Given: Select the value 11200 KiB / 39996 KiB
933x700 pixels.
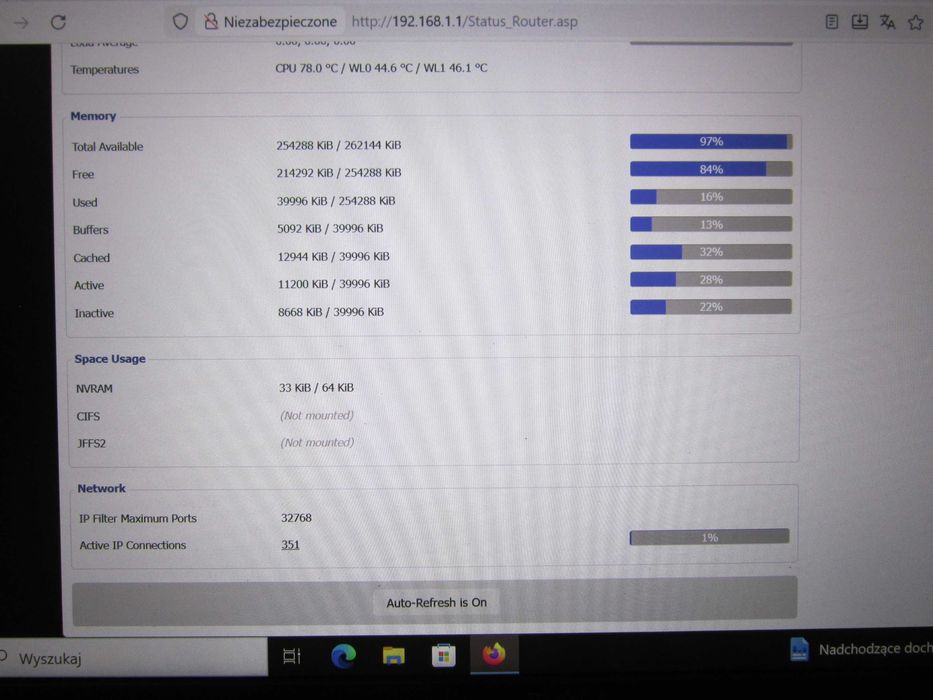Looking at the screenshot, I should tap(334, 284).
